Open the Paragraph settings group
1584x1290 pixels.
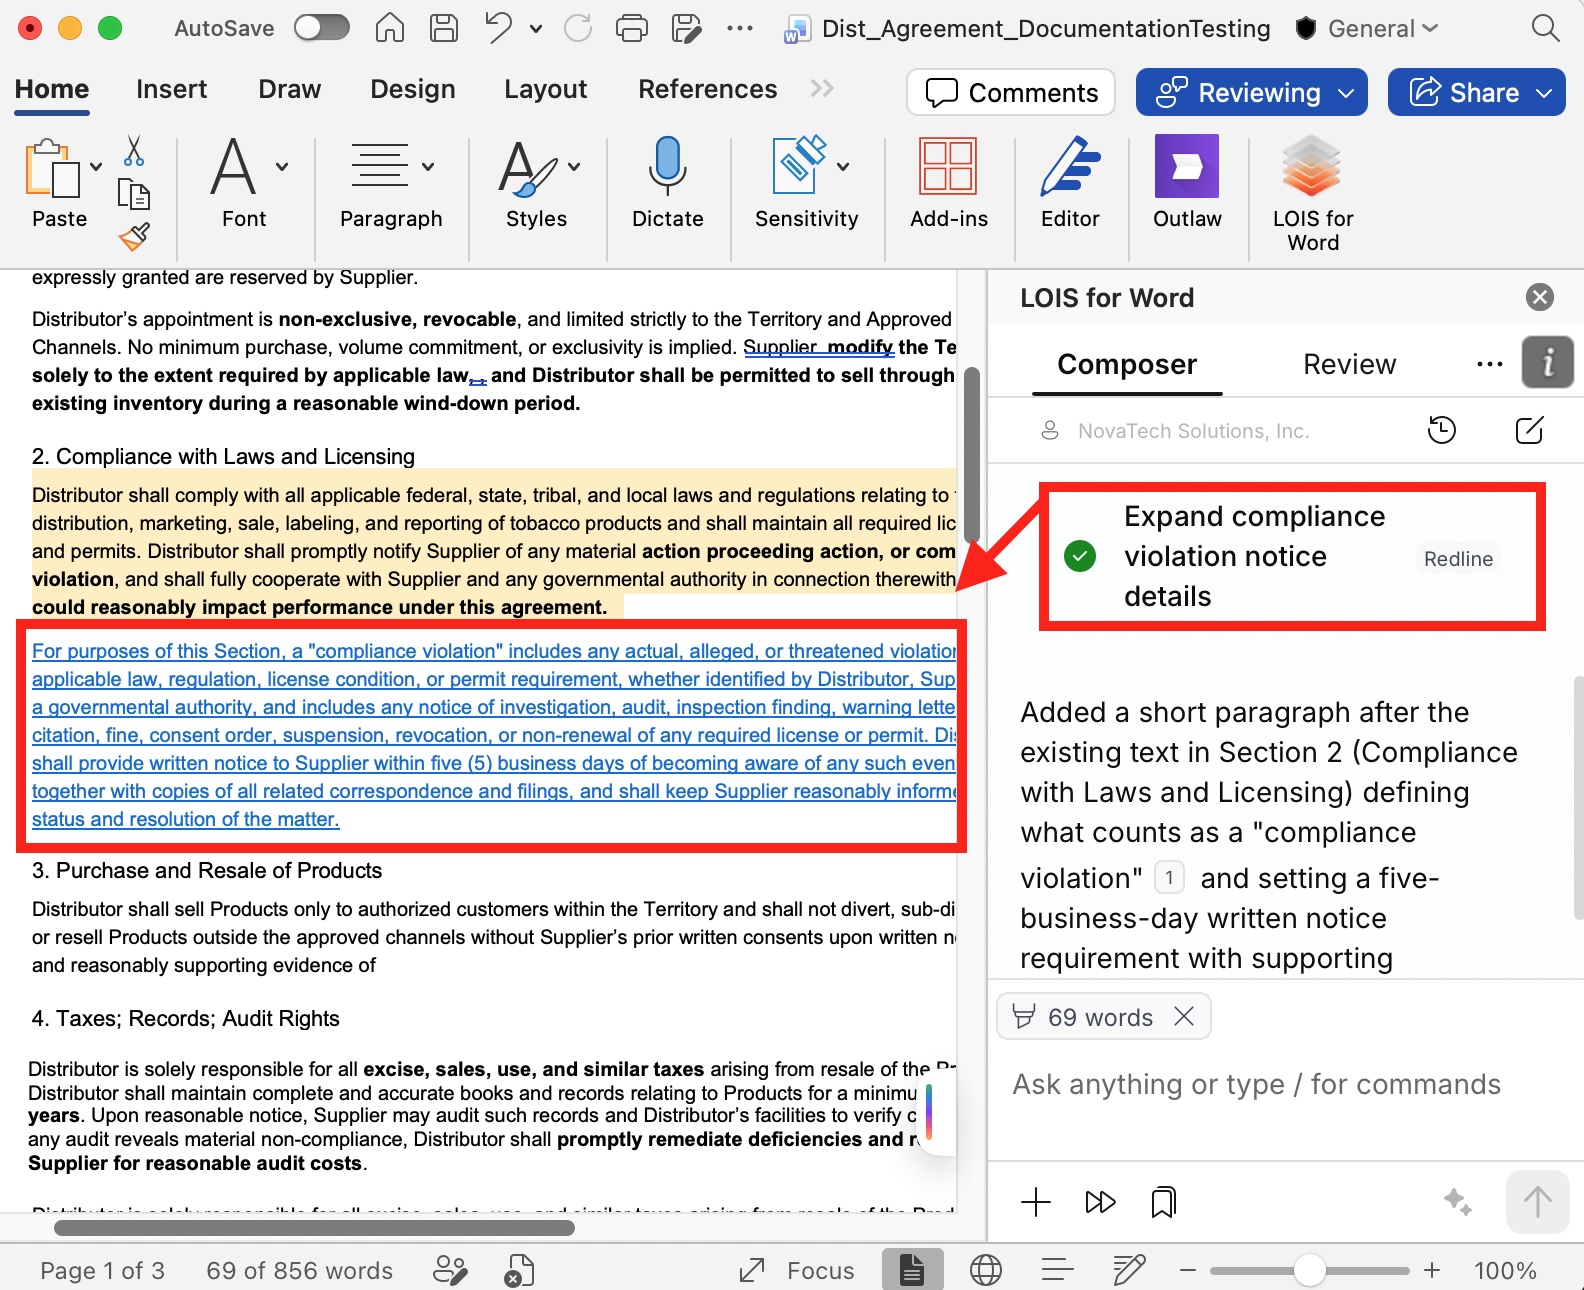391,183
